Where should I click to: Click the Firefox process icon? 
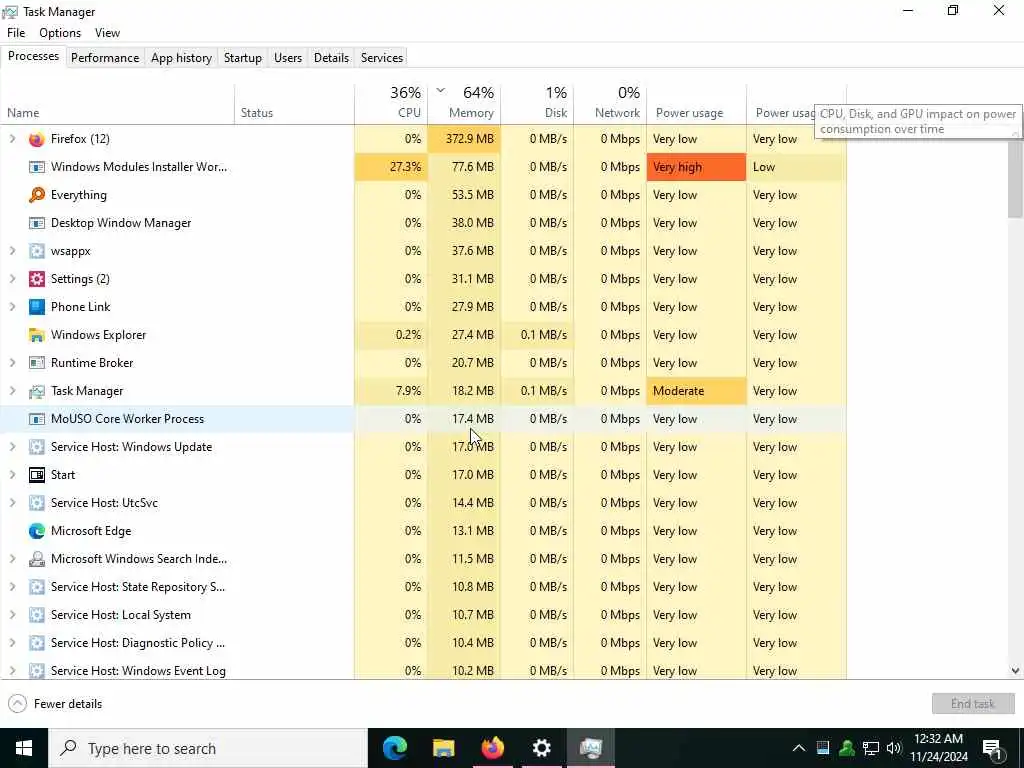click(x=37, y=139)
